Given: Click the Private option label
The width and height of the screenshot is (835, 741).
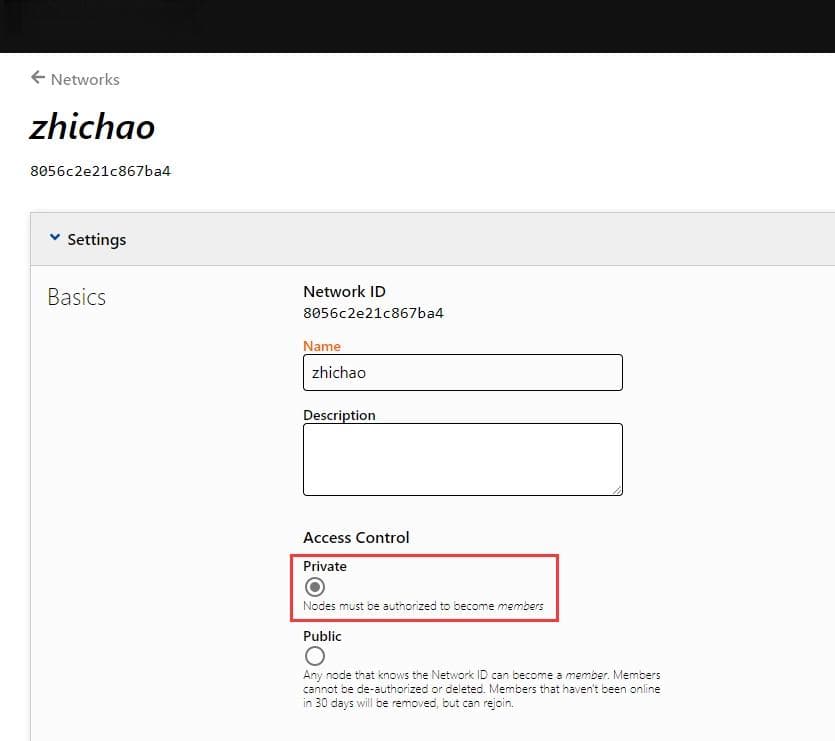Looking at the screenshot, I should click(x=325, y=566).
